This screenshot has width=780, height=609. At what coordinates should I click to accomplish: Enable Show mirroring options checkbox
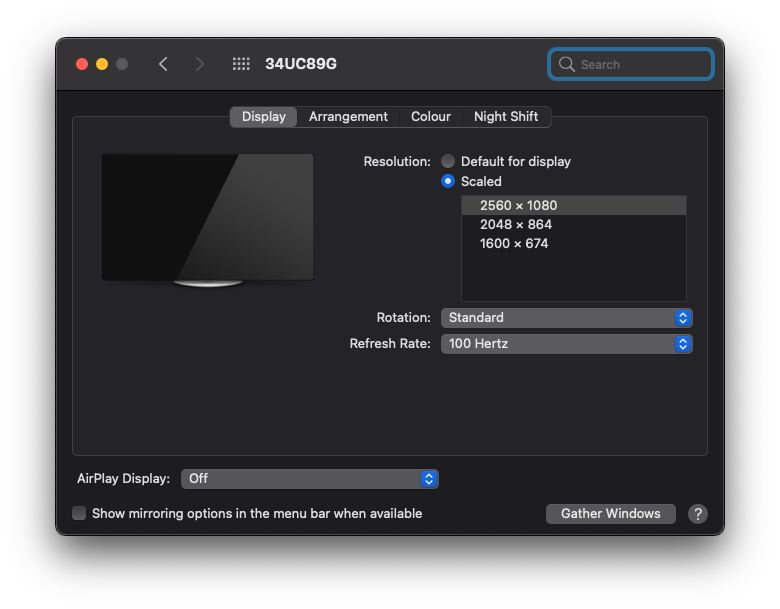[x=79, y=513]
